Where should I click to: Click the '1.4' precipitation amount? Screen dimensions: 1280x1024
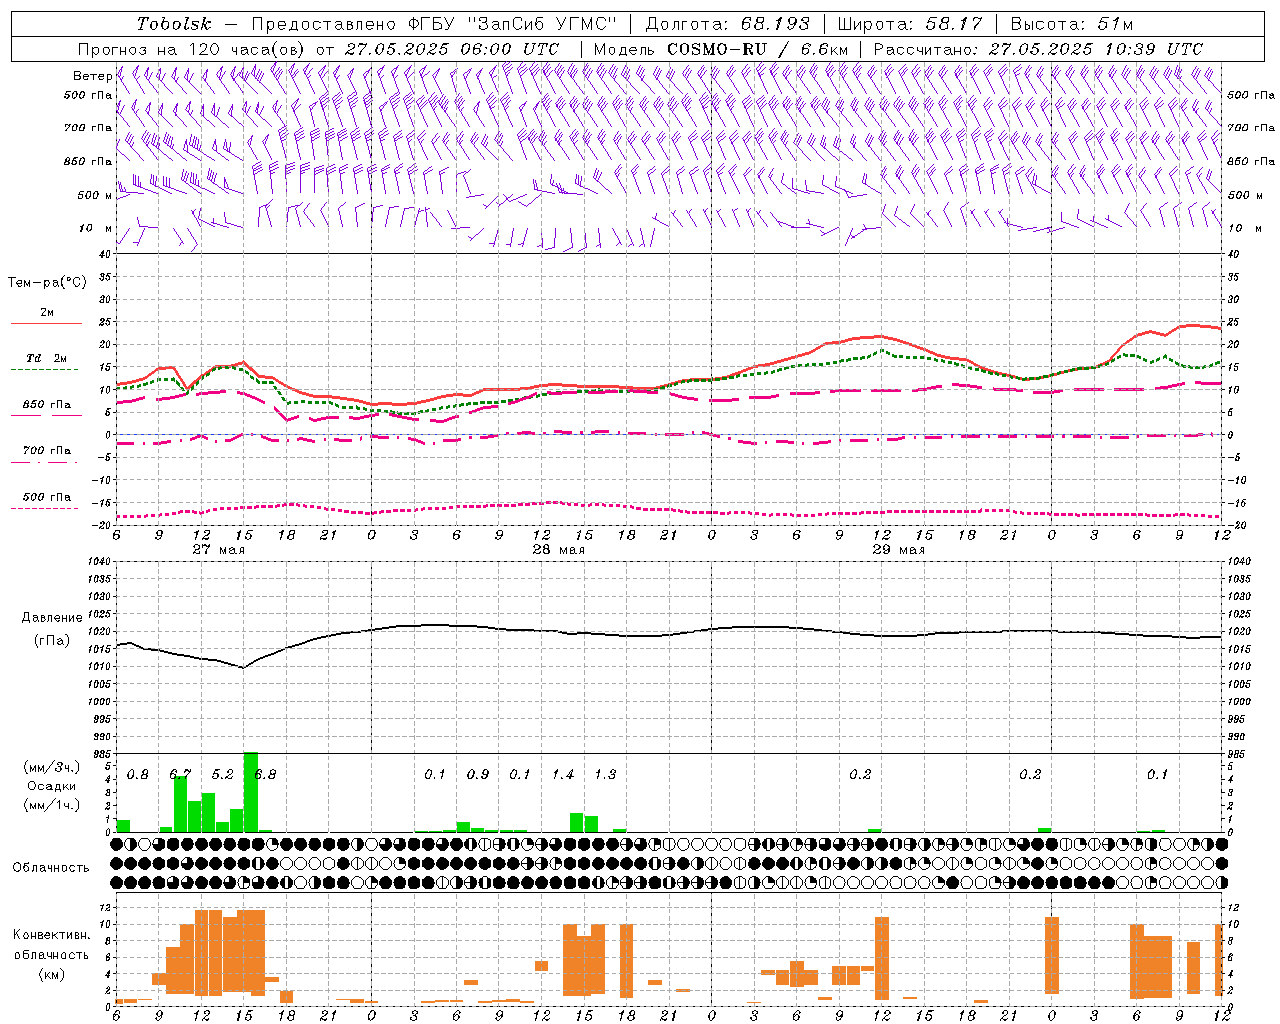[x=563, y=774]
